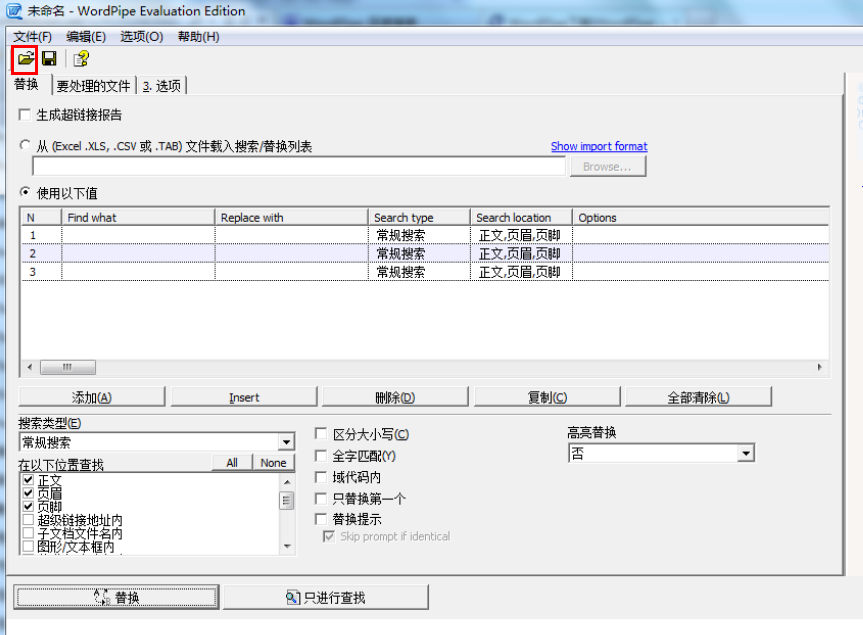Click the WordPipe app icon in title bar
863x635 pixels.
[14, 11]
